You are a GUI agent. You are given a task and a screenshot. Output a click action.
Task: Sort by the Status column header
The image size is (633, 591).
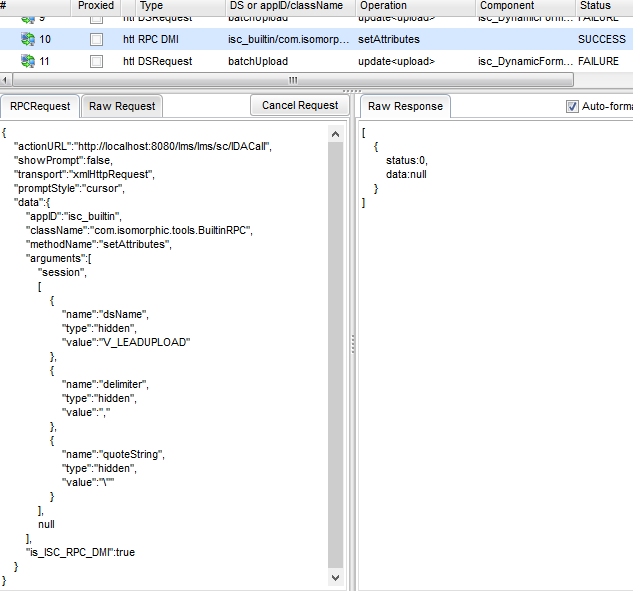click(x=595, y=6)
